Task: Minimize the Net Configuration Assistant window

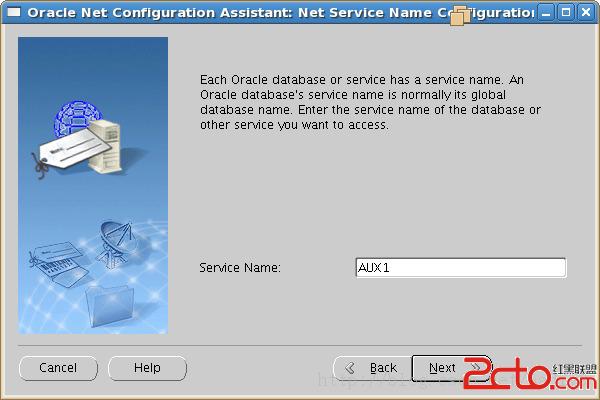Action: (x=546, y=13)
